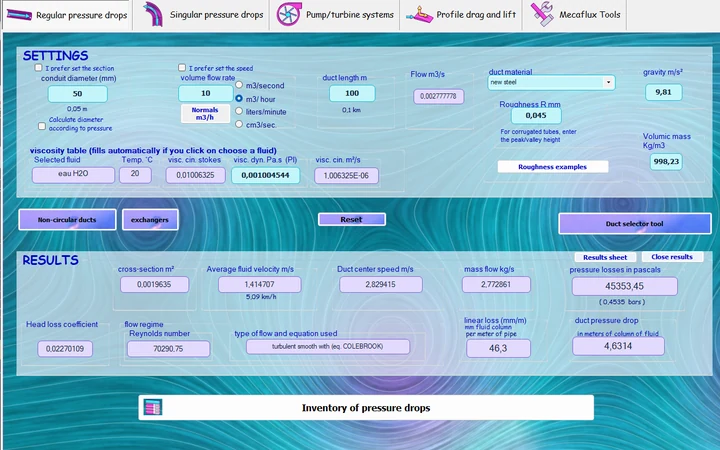Click the Normals m3/h button

pyautogui.click(x=205, y=113)
